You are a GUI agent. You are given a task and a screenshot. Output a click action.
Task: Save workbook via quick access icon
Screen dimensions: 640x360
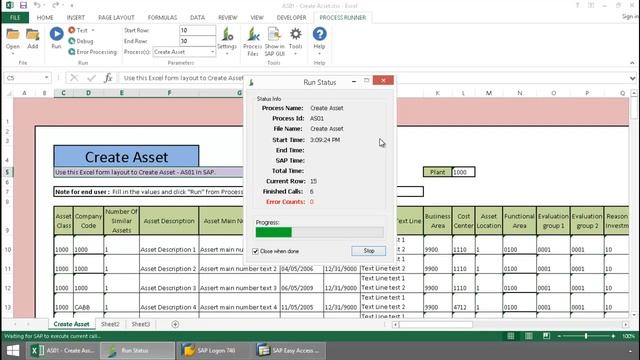(x=23, y=5)
